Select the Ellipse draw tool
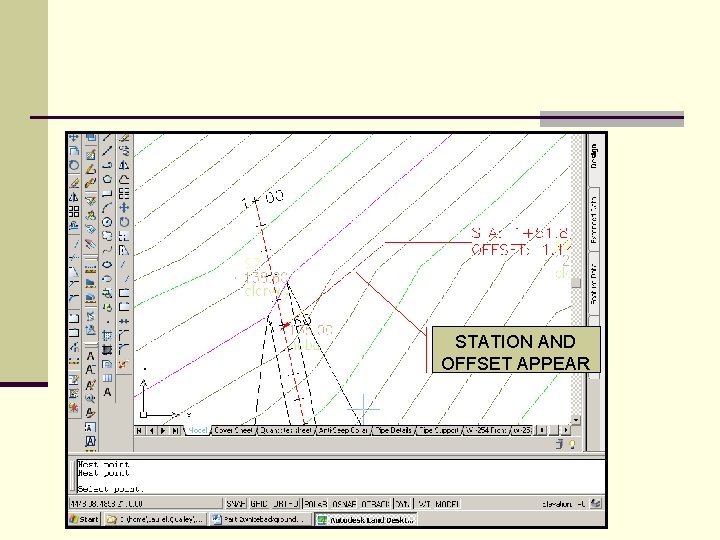The height and width of the screenshot is (540, 720). click(107, 264)
